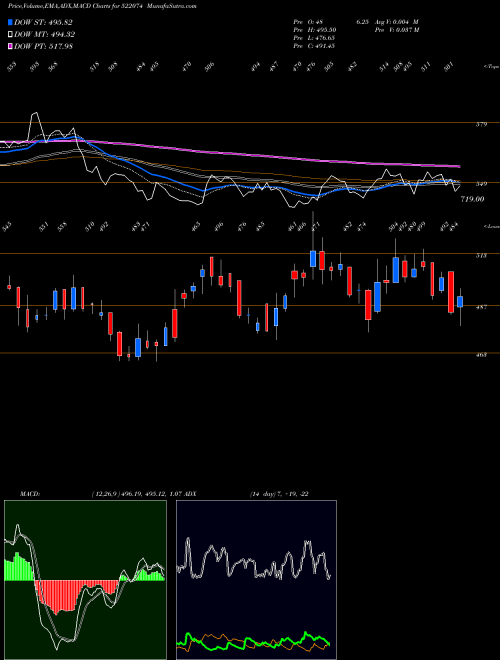The width and height of the screenshot is (500, 660).
Task: Click the 'Avg V: 0.004 M' value
Action: tap(398, 22)
